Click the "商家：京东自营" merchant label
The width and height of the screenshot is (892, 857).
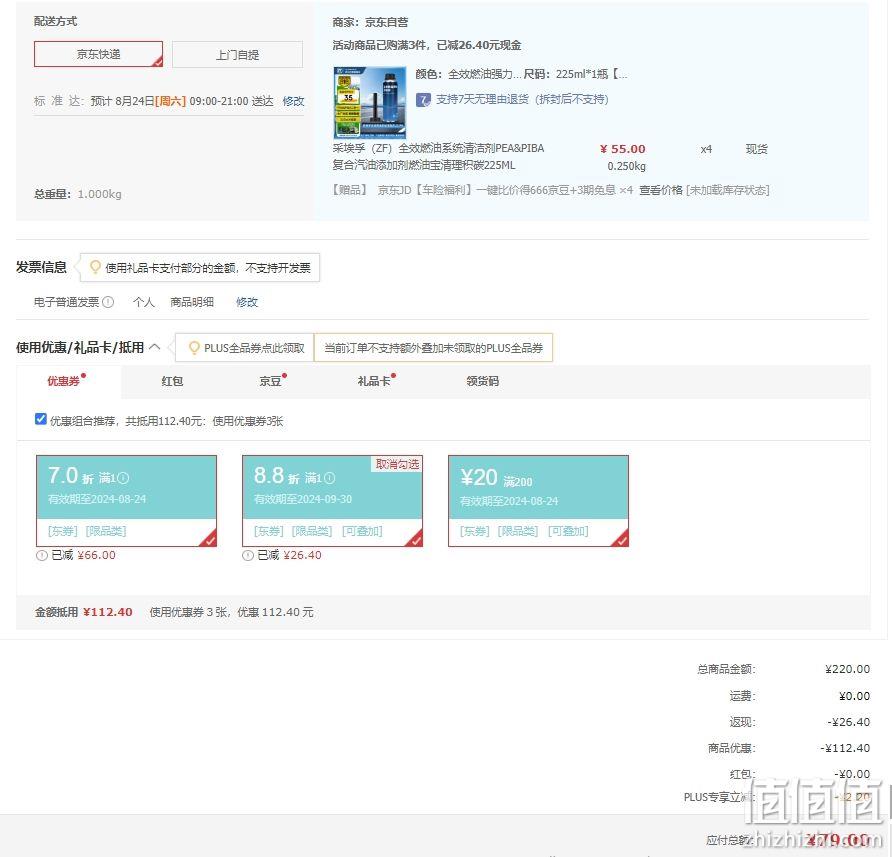pos(370,22)
